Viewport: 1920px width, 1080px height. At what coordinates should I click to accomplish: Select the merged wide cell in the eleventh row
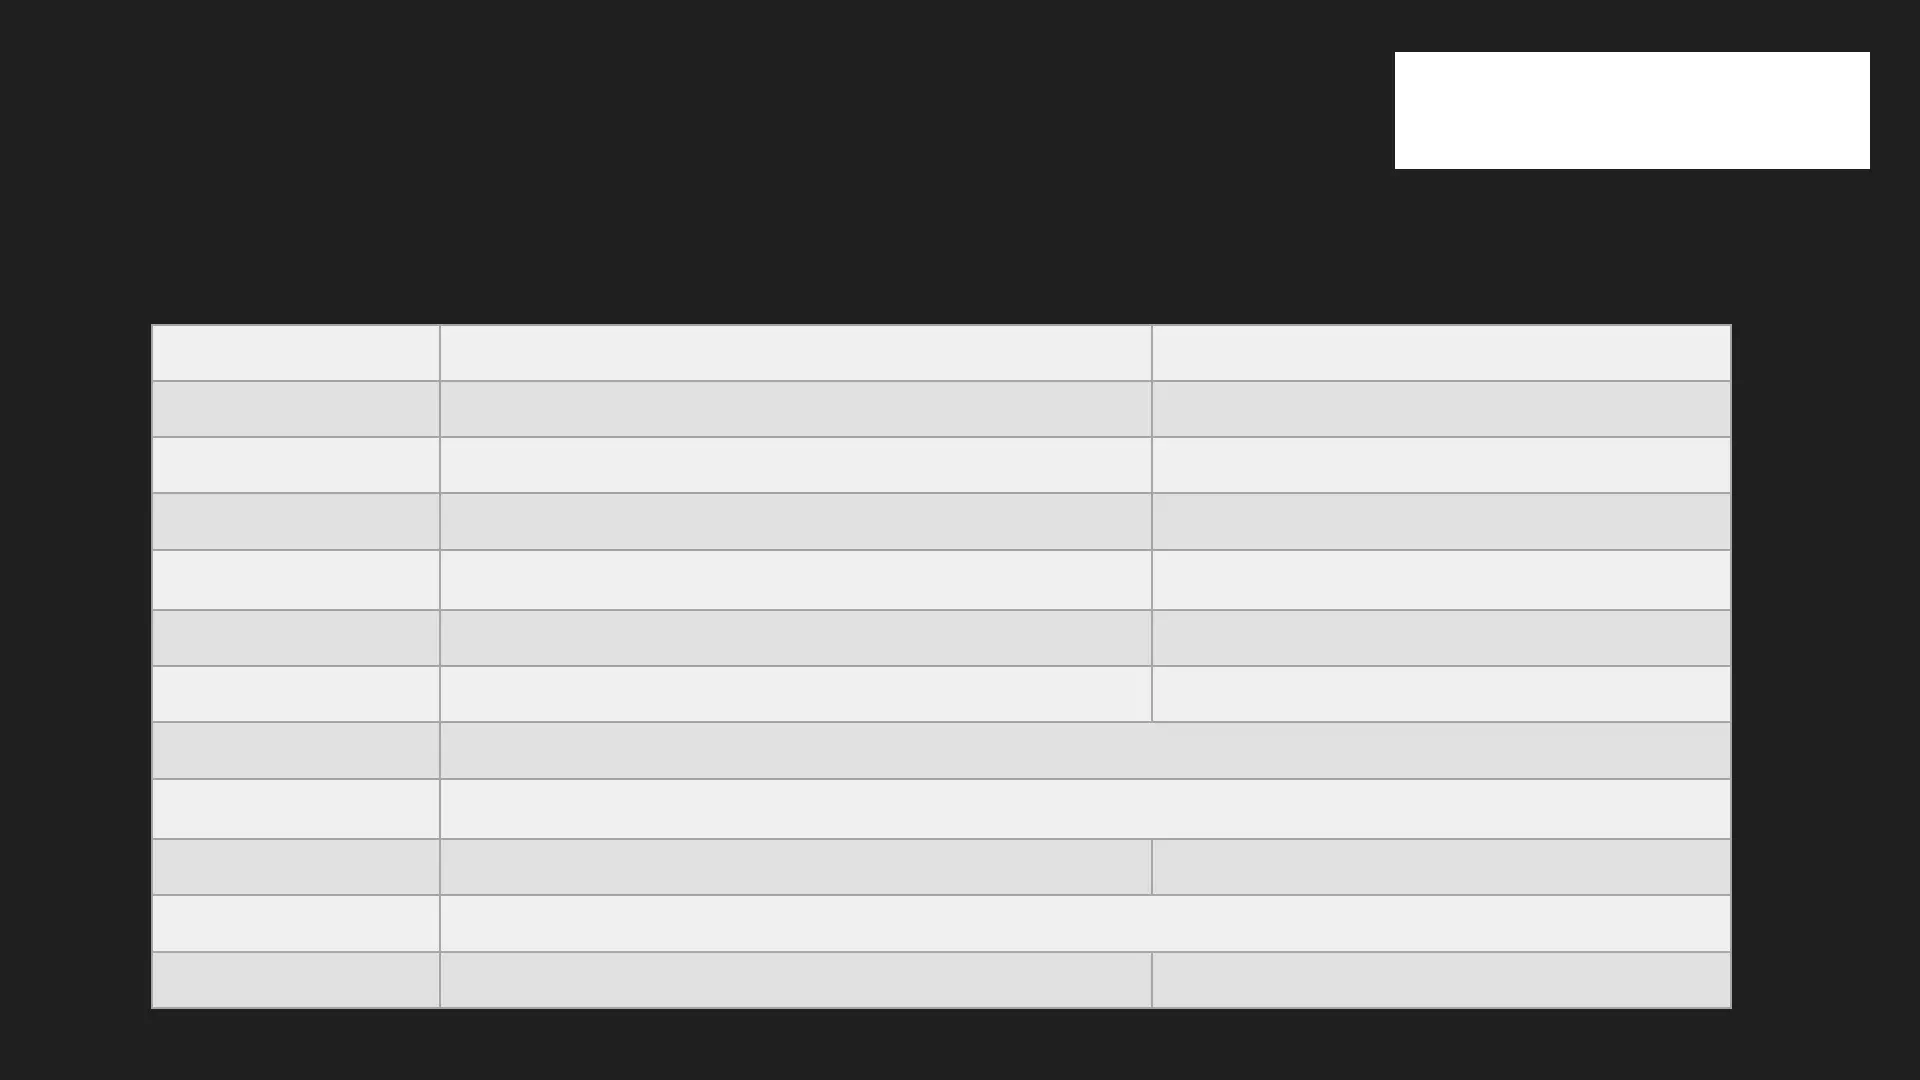(x=1085, y=923)
